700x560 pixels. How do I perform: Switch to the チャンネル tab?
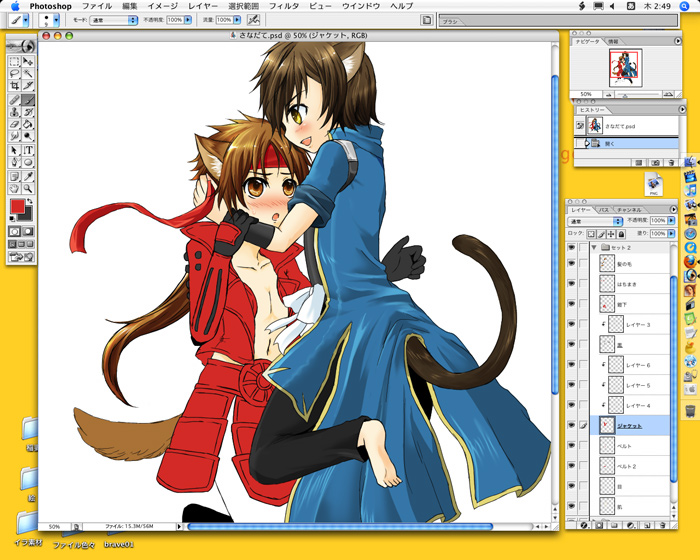(629, 209)
